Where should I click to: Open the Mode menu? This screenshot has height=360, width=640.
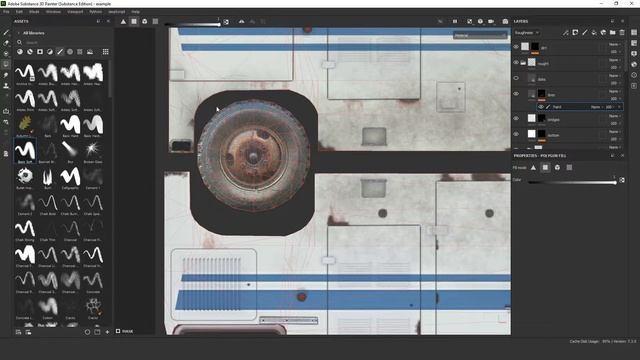click(34, 12)
